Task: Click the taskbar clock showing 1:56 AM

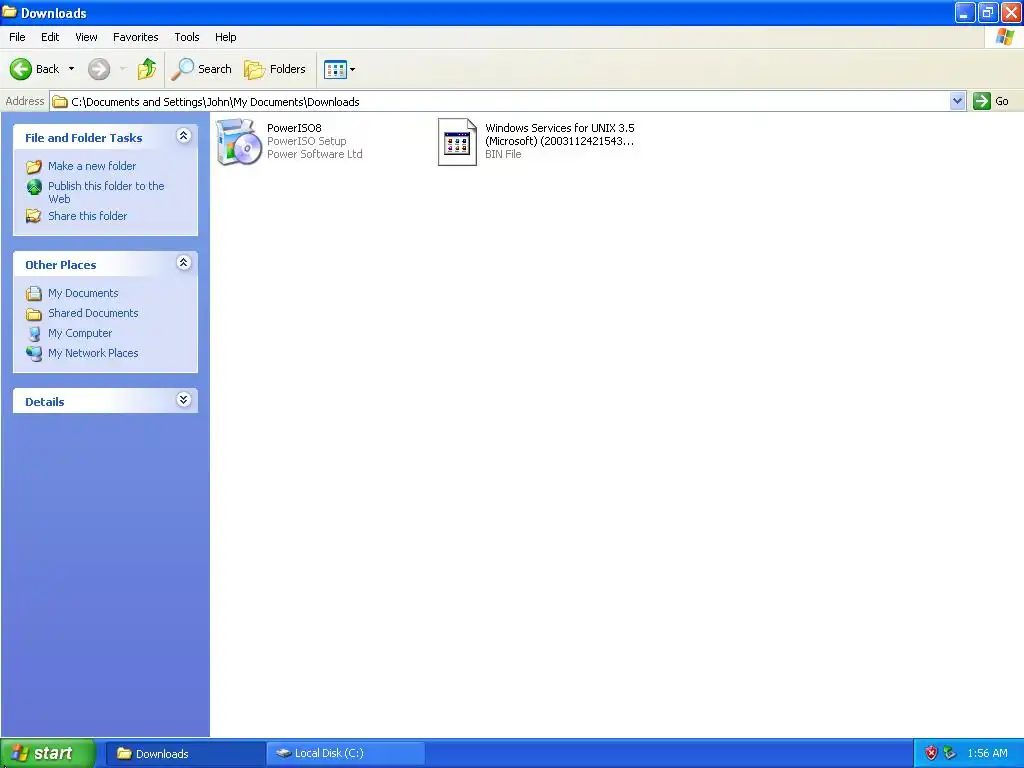Action: (987, 753)
